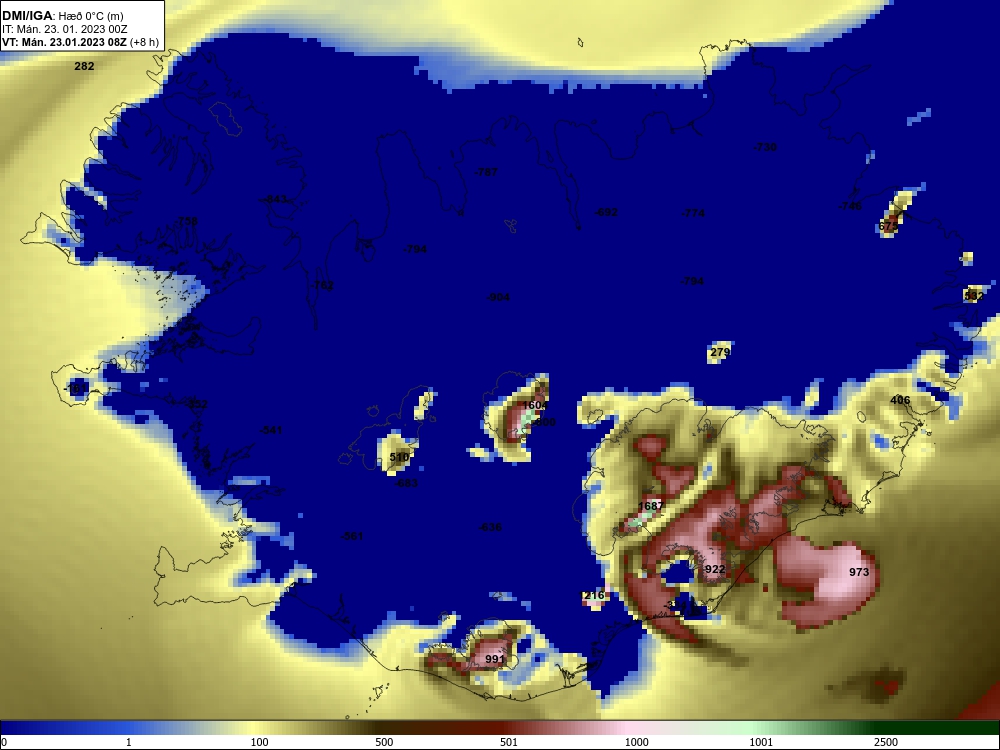
Task: Click the color scale label 100
Action: point(259,742)
